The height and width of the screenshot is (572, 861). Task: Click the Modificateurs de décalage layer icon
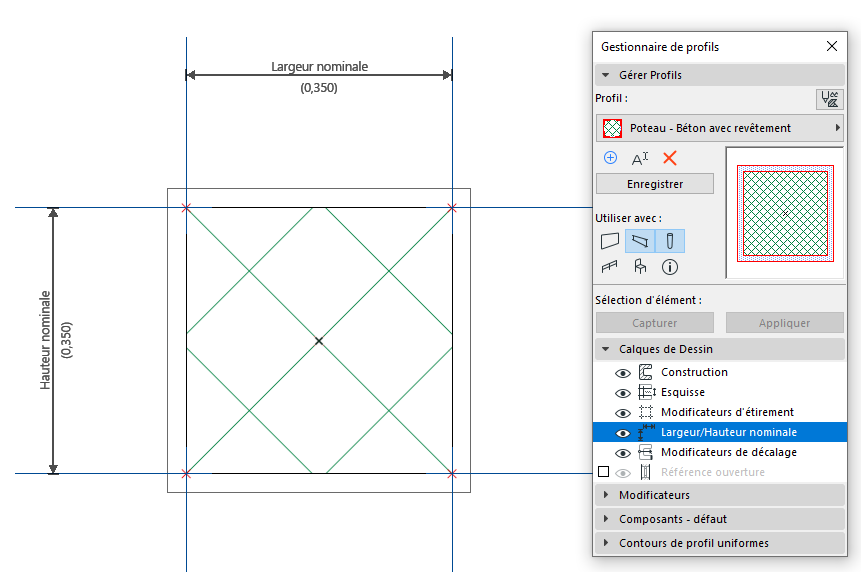(646, 452)
